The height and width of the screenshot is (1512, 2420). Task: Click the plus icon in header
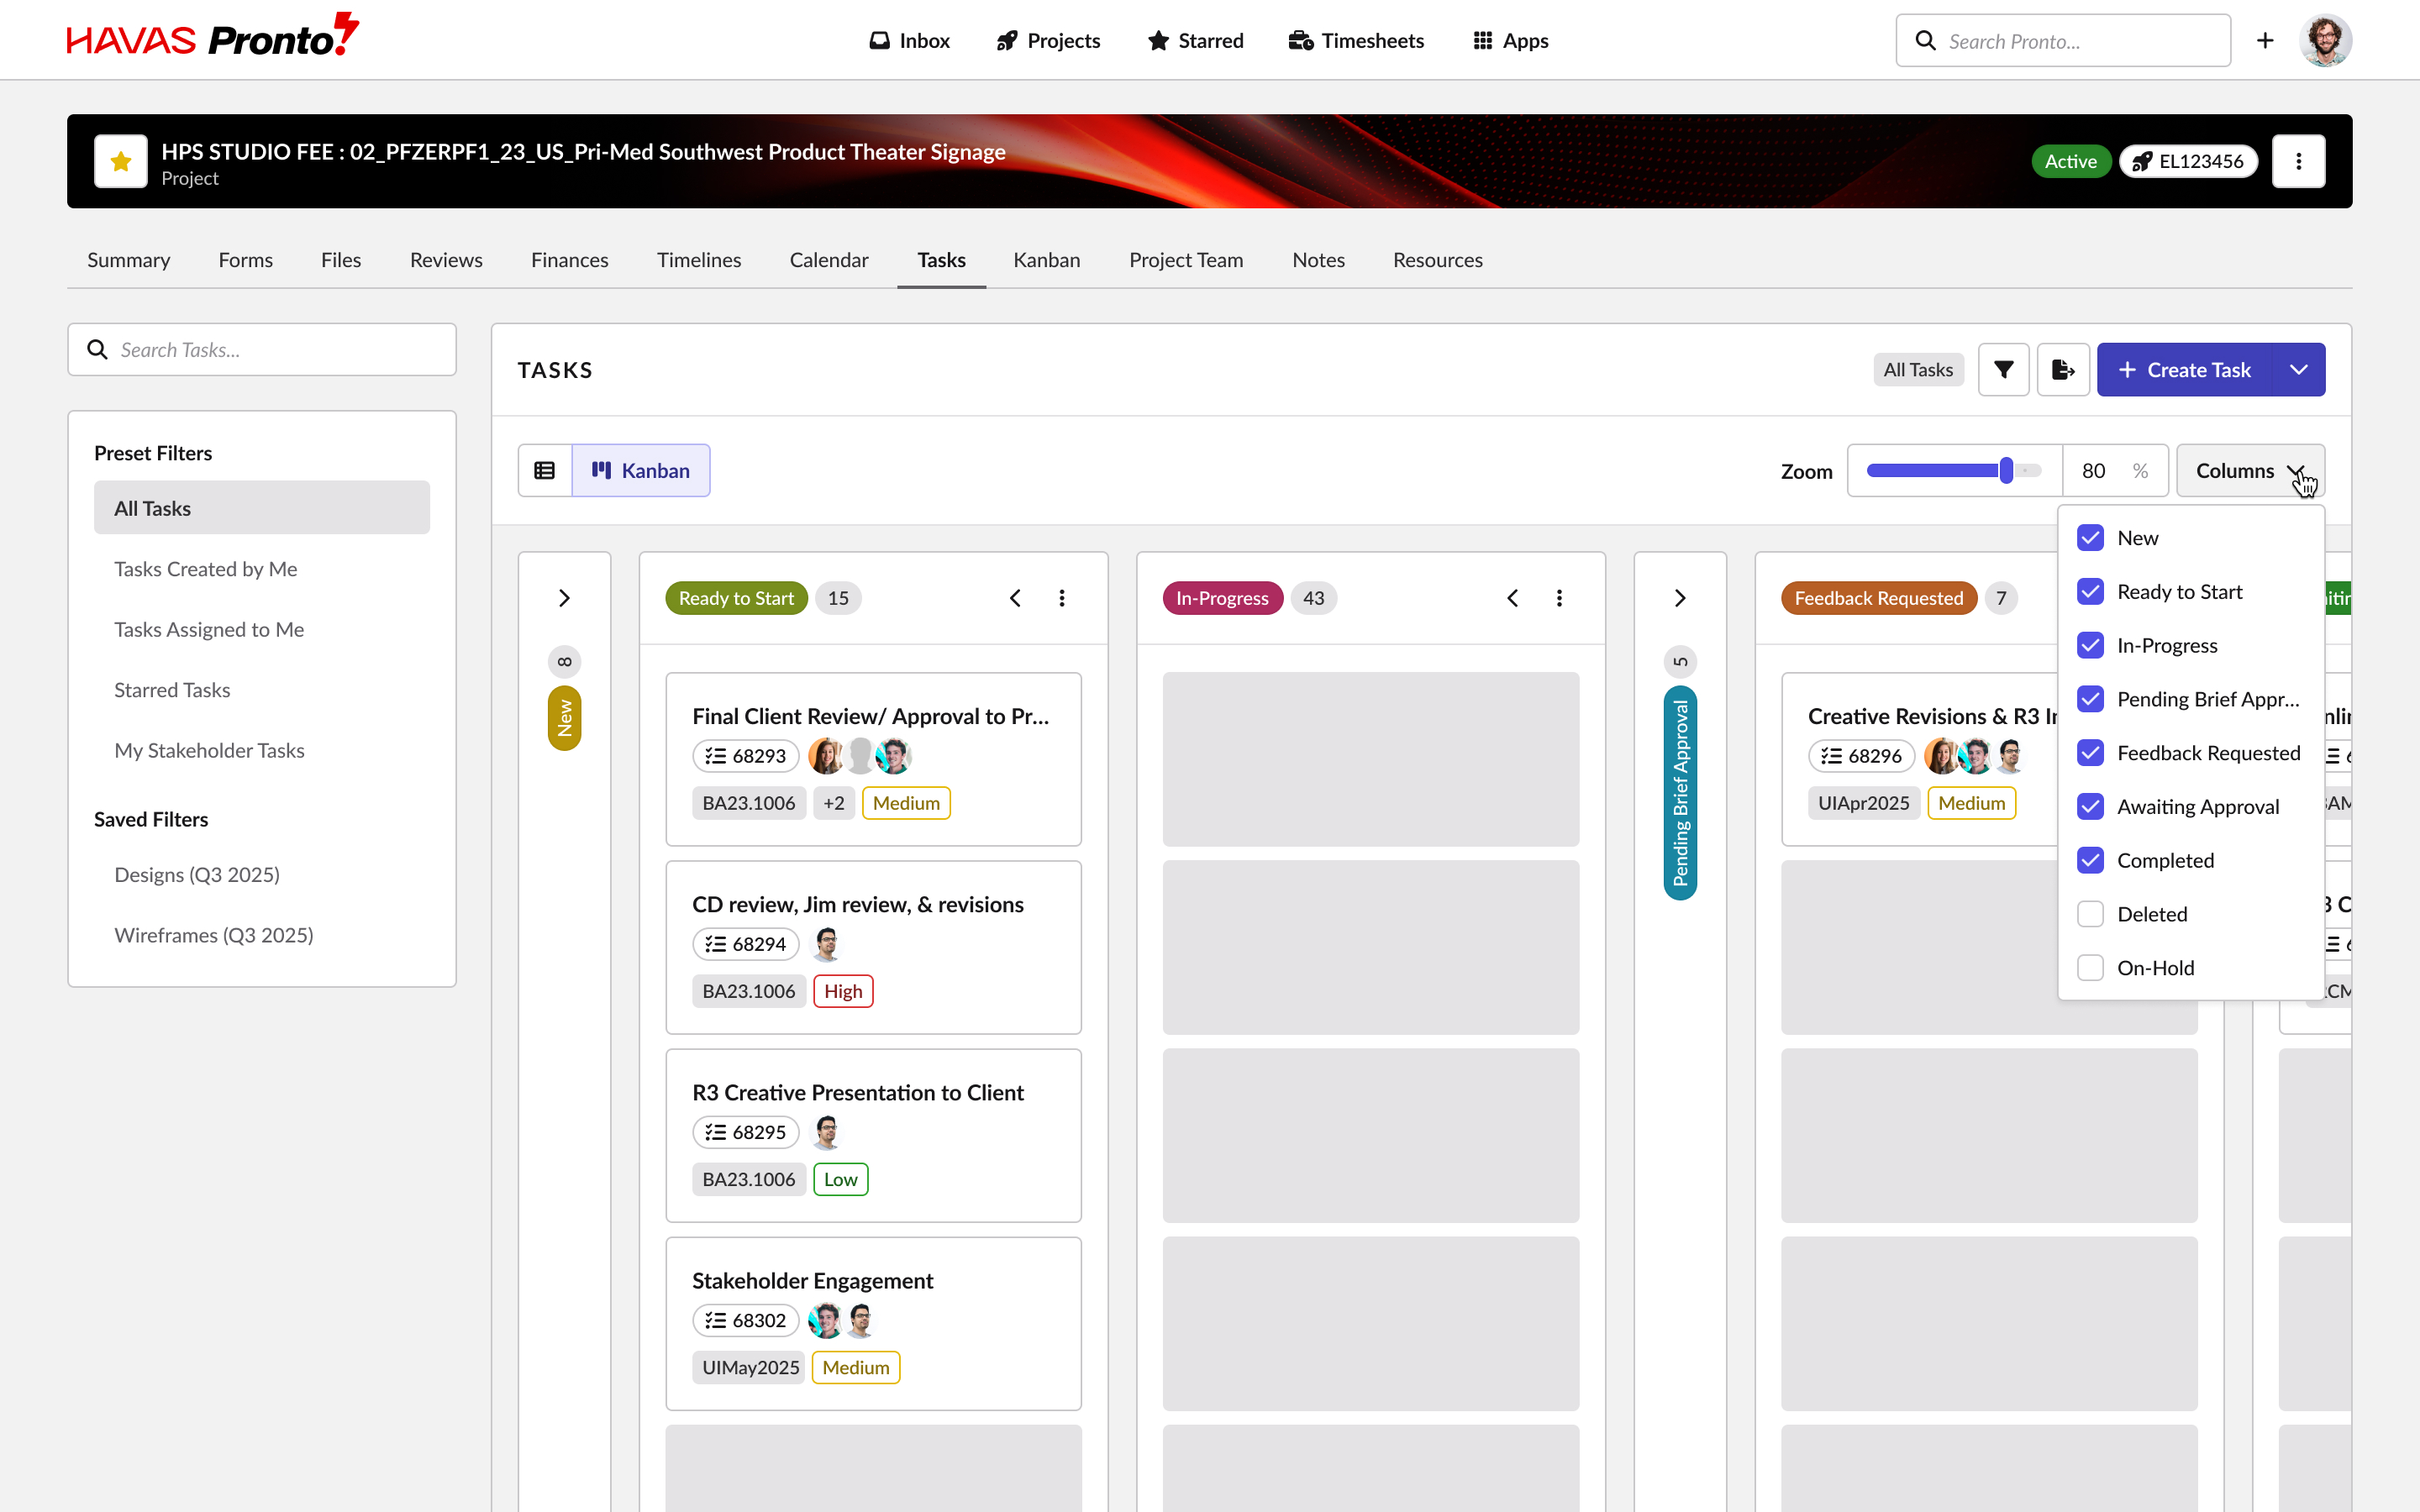pyautogui.click(x=2265, y=40)
